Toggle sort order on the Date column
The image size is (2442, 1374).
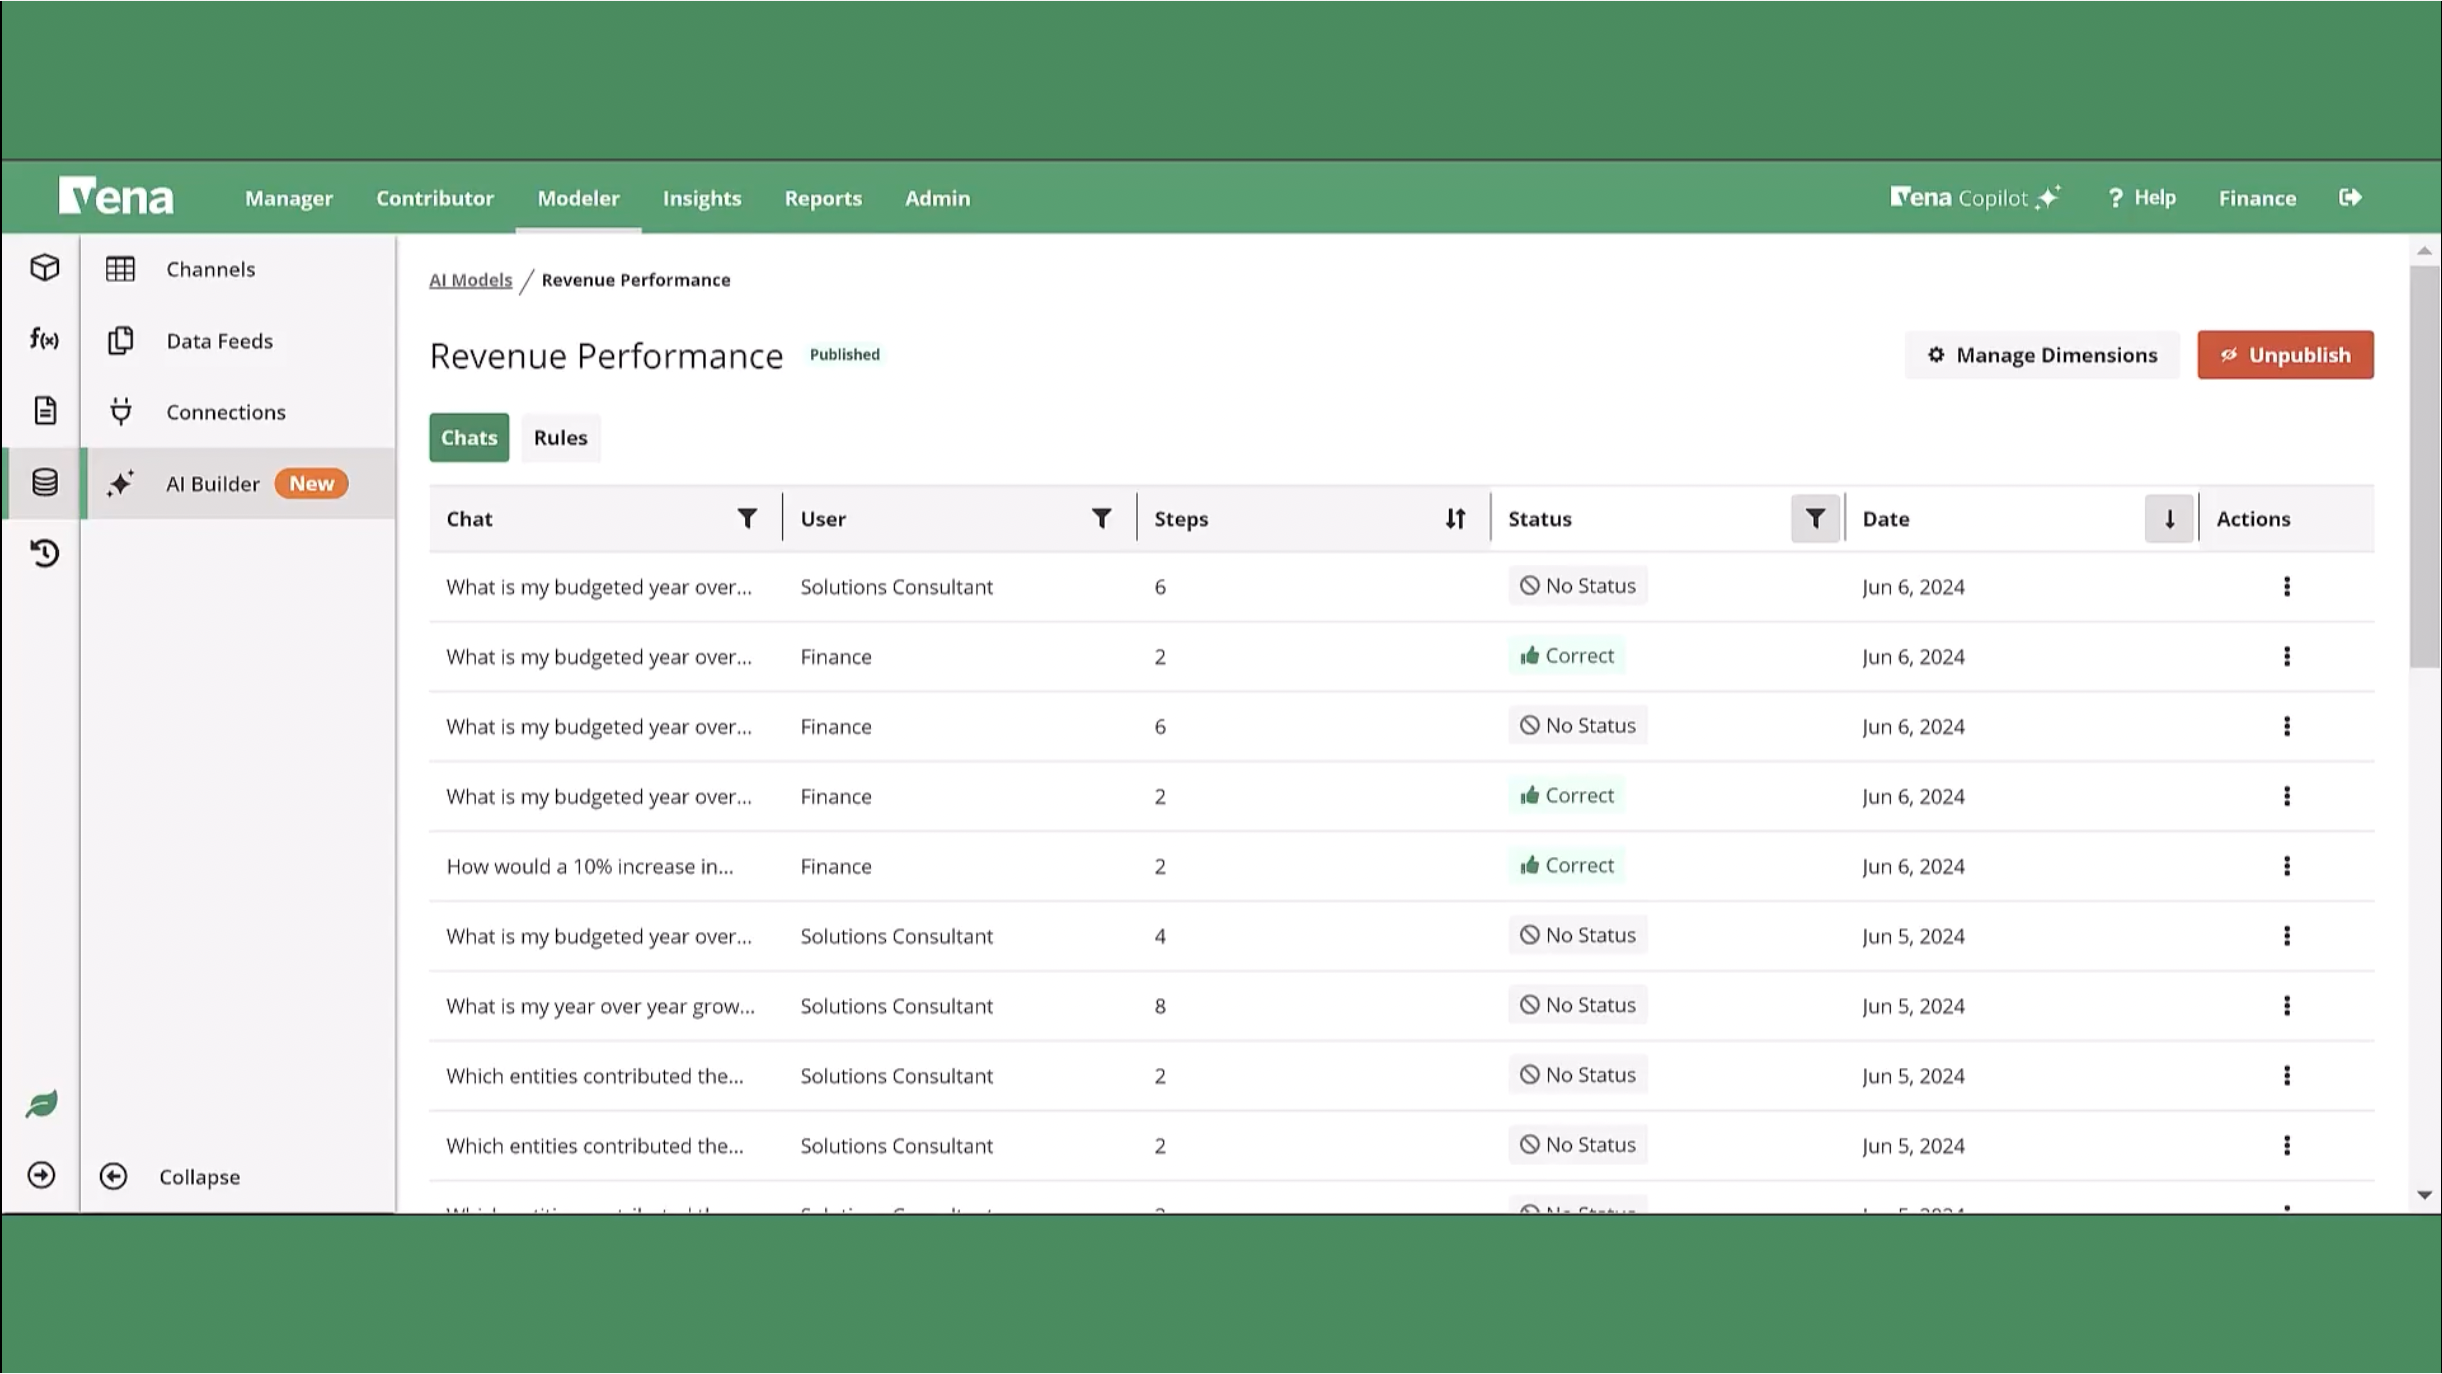point(2169,518)
